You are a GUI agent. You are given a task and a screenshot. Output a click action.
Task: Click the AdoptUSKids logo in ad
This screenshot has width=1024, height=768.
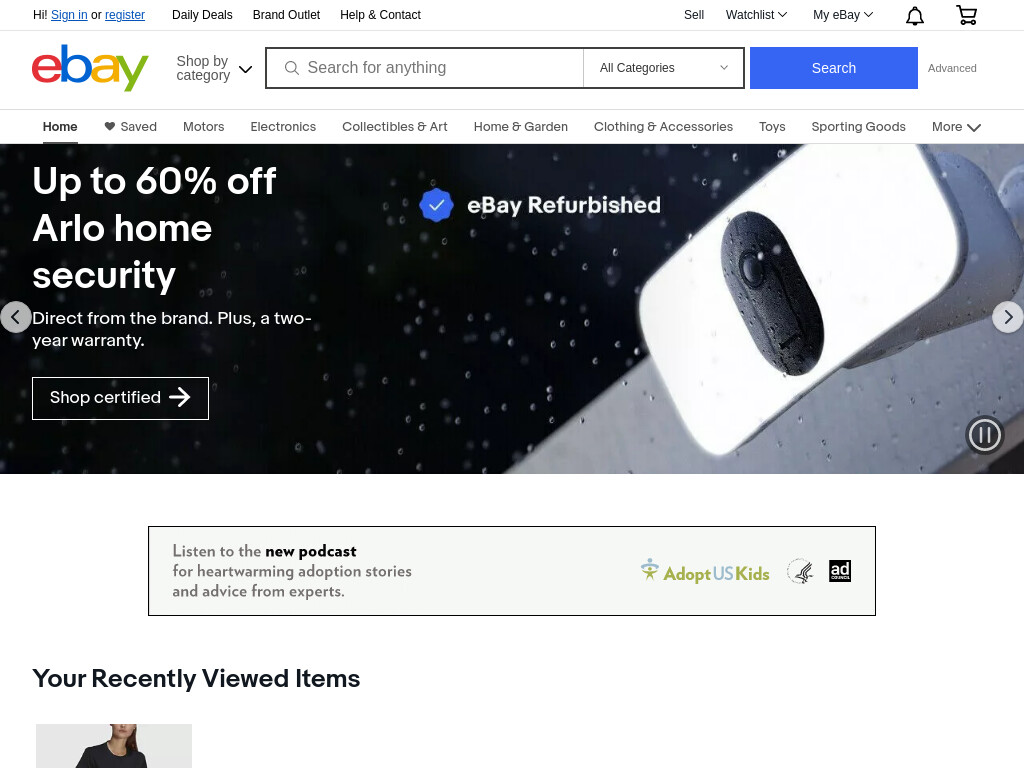point(705,571)
